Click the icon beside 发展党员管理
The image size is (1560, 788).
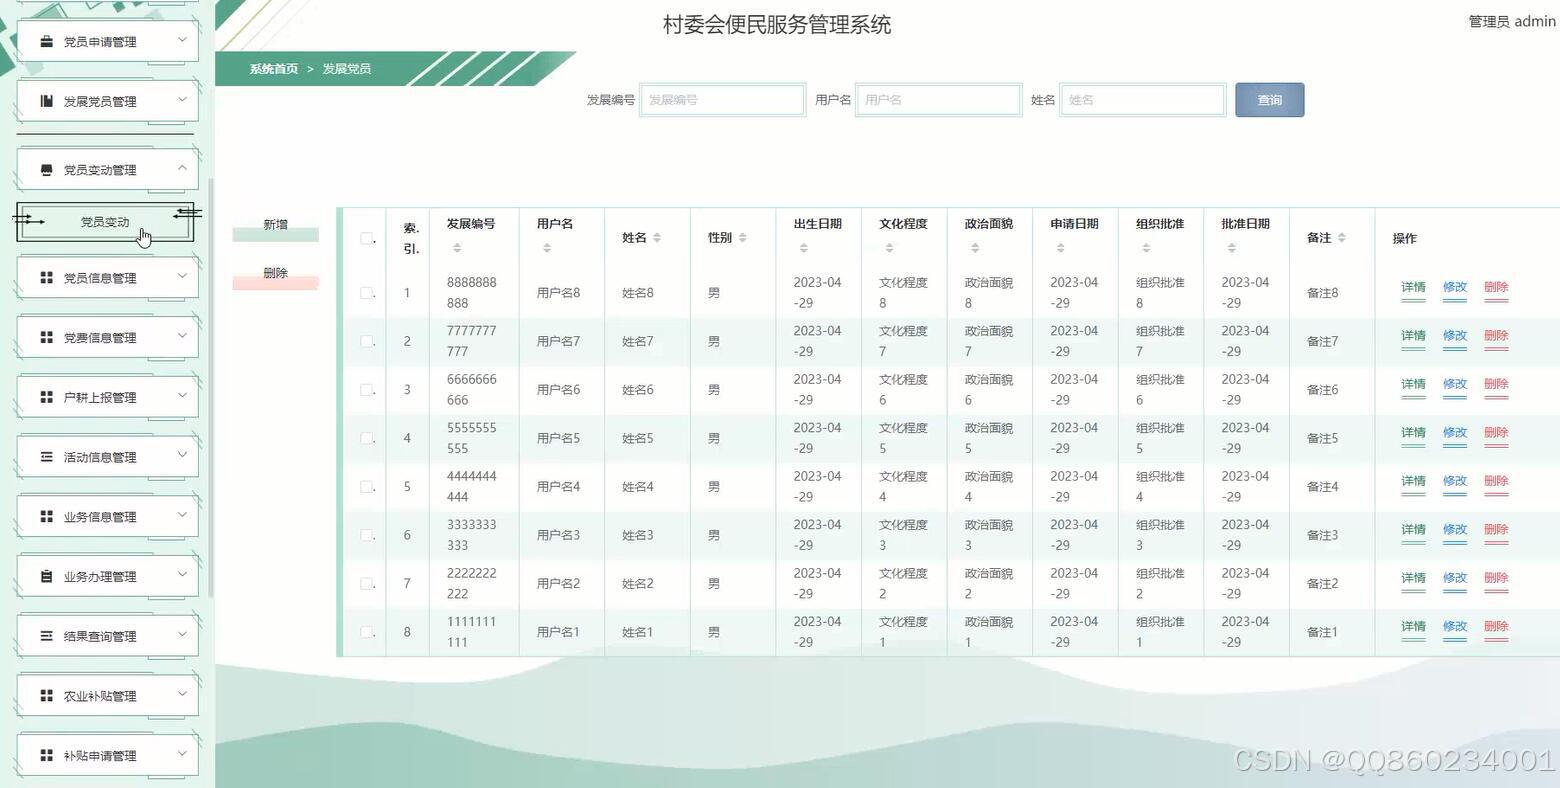(46, 101)
